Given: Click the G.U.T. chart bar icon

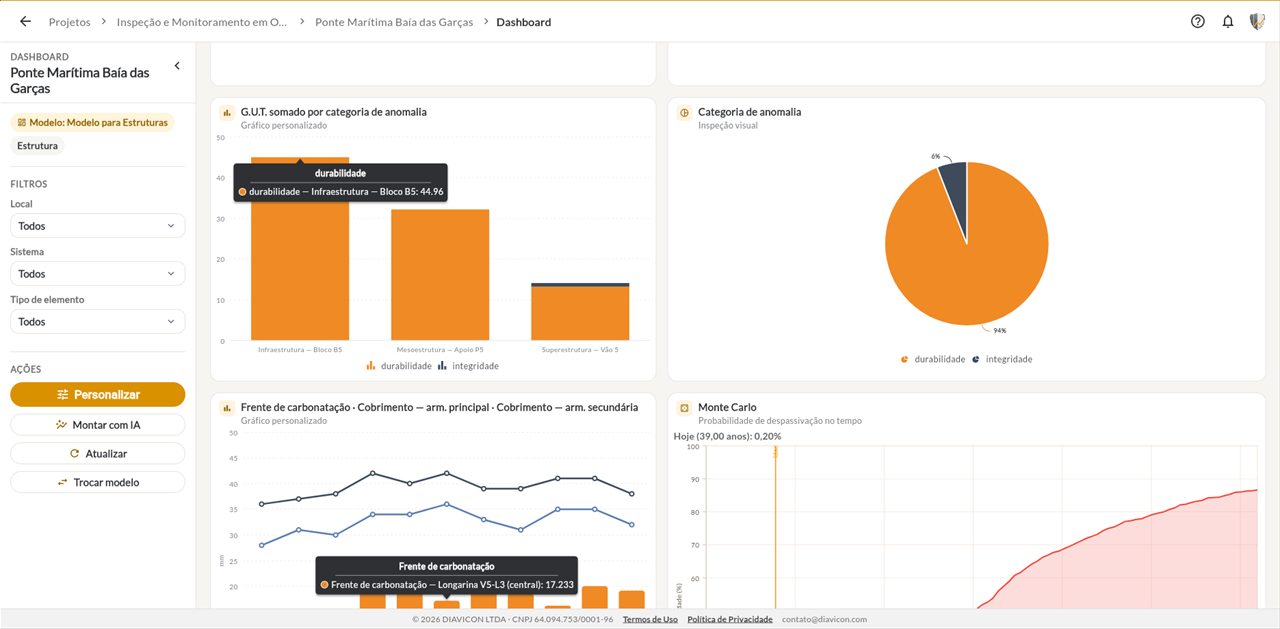Looking at the screenshot, I should [227, 113].
